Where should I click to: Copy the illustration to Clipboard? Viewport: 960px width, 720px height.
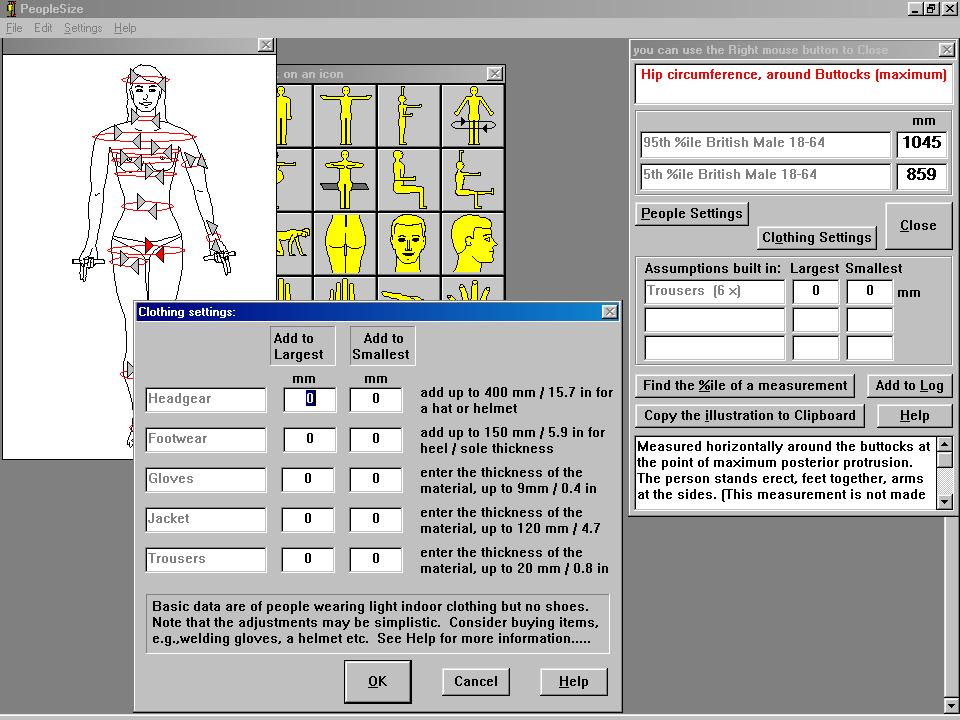750,416
